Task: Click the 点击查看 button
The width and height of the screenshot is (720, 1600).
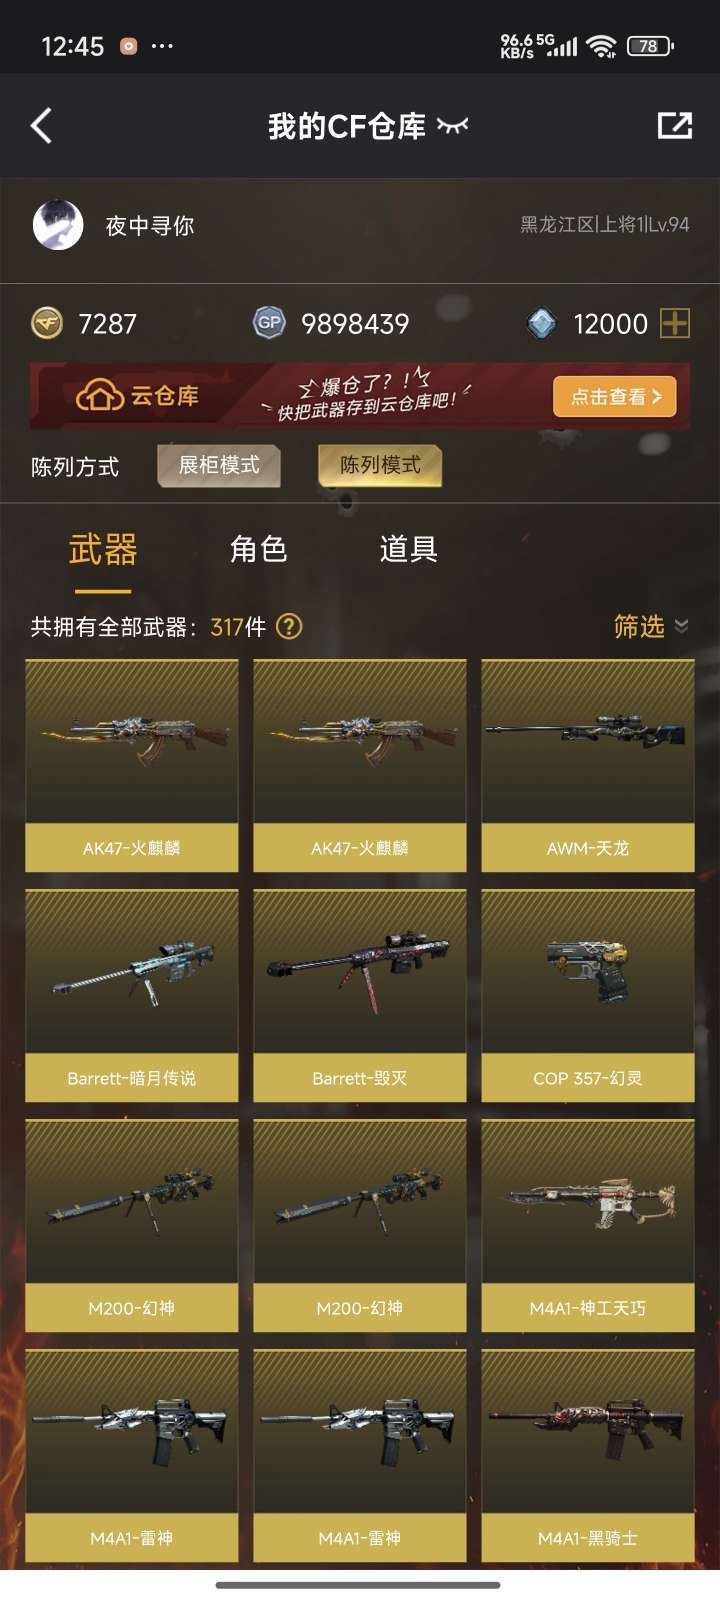Action: coord(615,397)
